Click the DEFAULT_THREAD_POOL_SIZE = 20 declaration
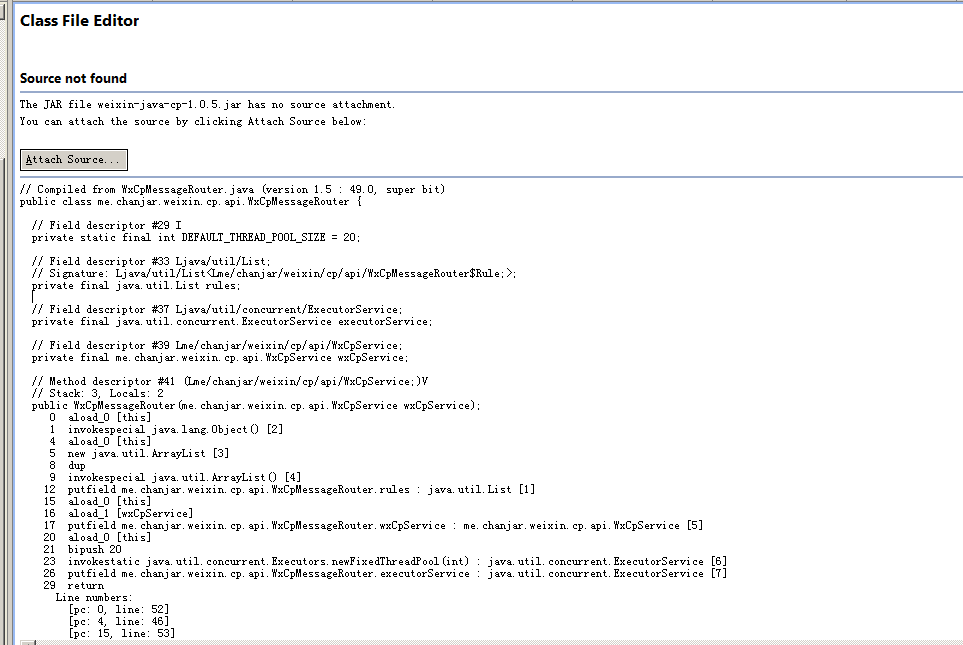The width and height of the screenshot is (963, 645). pos(197,237)
